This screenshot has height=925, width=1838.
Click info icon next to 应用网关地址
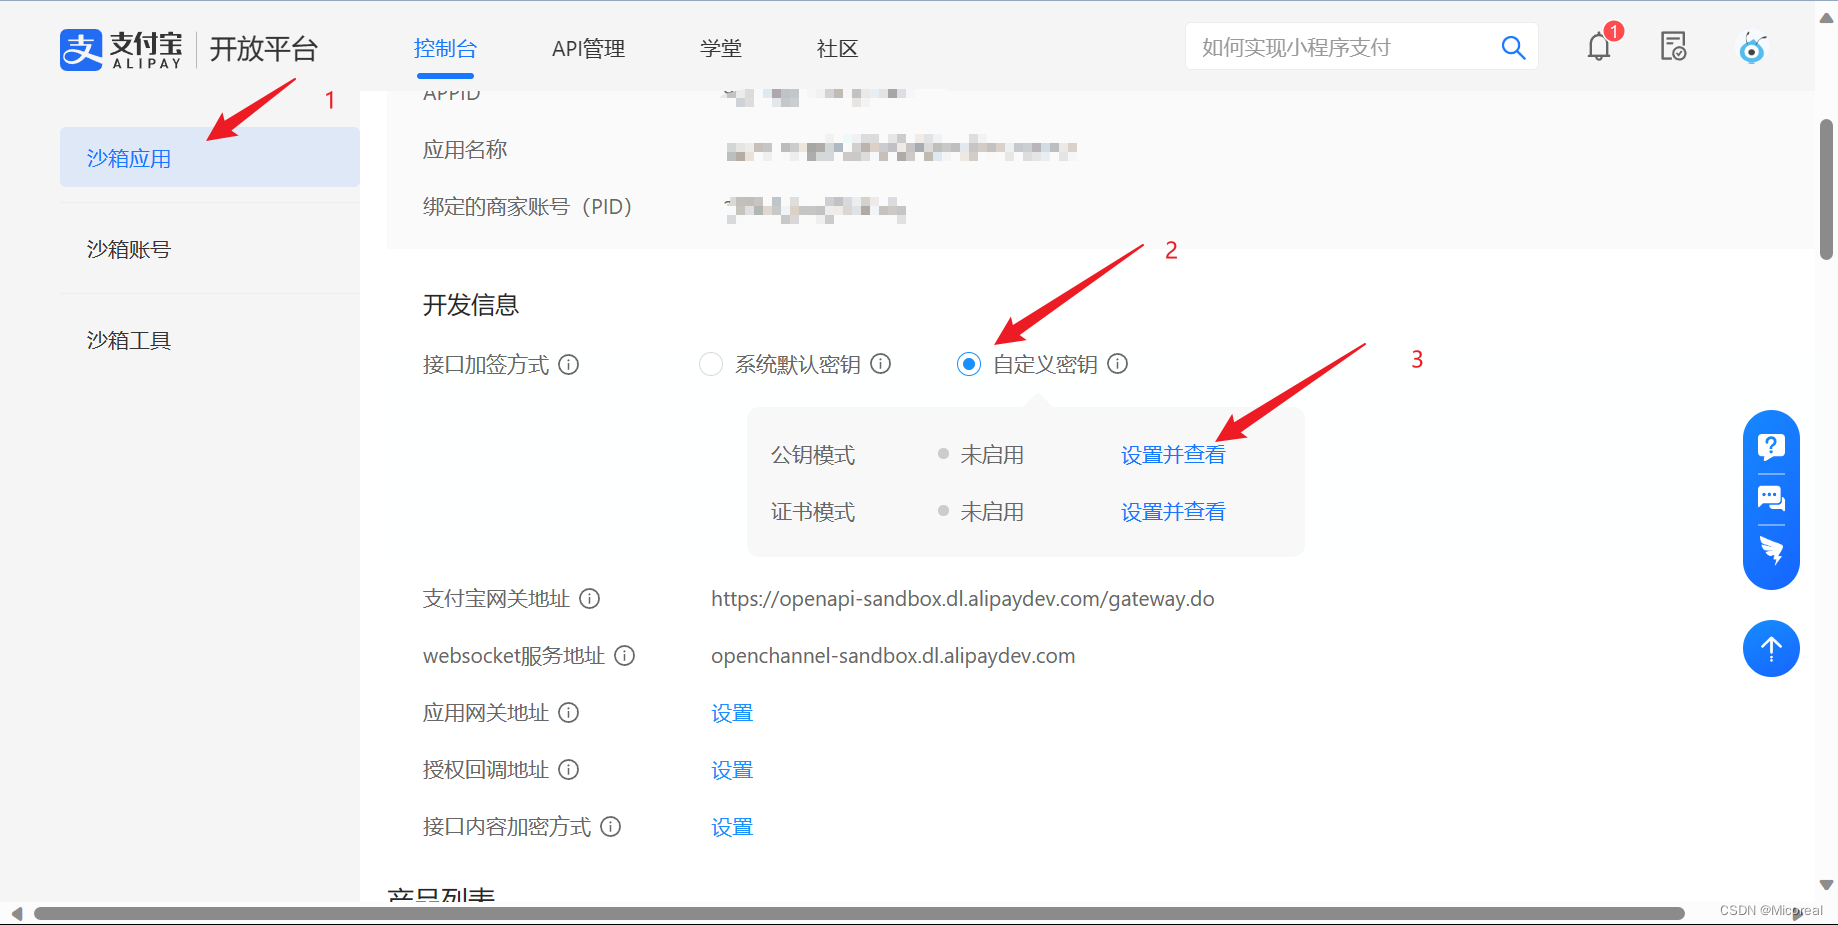569,712
